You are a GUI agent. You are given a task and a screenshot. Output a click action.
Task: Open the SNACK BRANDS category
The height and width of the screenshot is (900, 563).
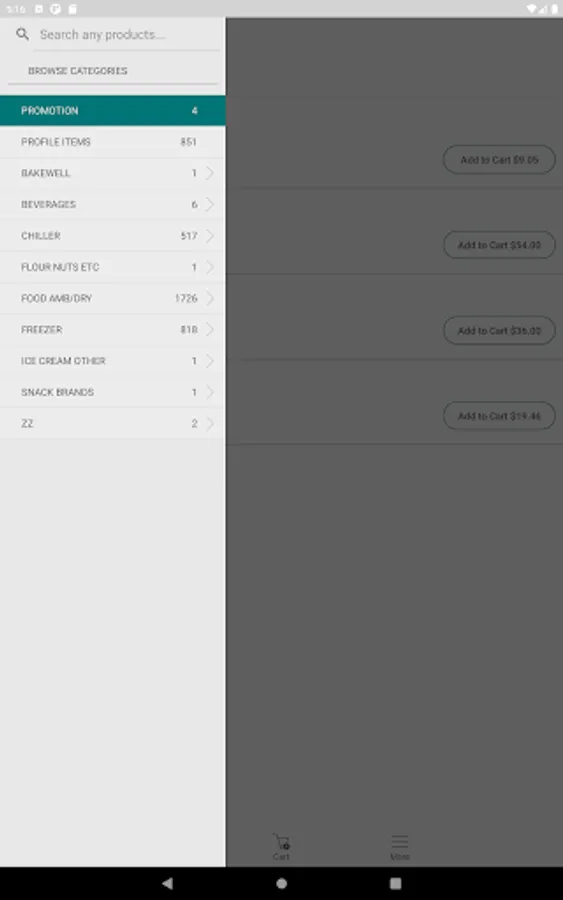tap(112, 392)
